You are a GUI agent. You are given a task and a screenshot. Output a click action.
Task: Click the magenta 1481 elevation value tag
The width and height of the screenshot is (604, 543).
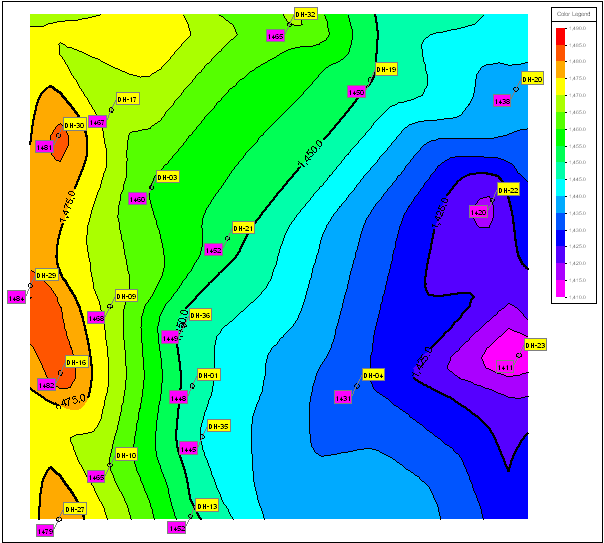44,147
